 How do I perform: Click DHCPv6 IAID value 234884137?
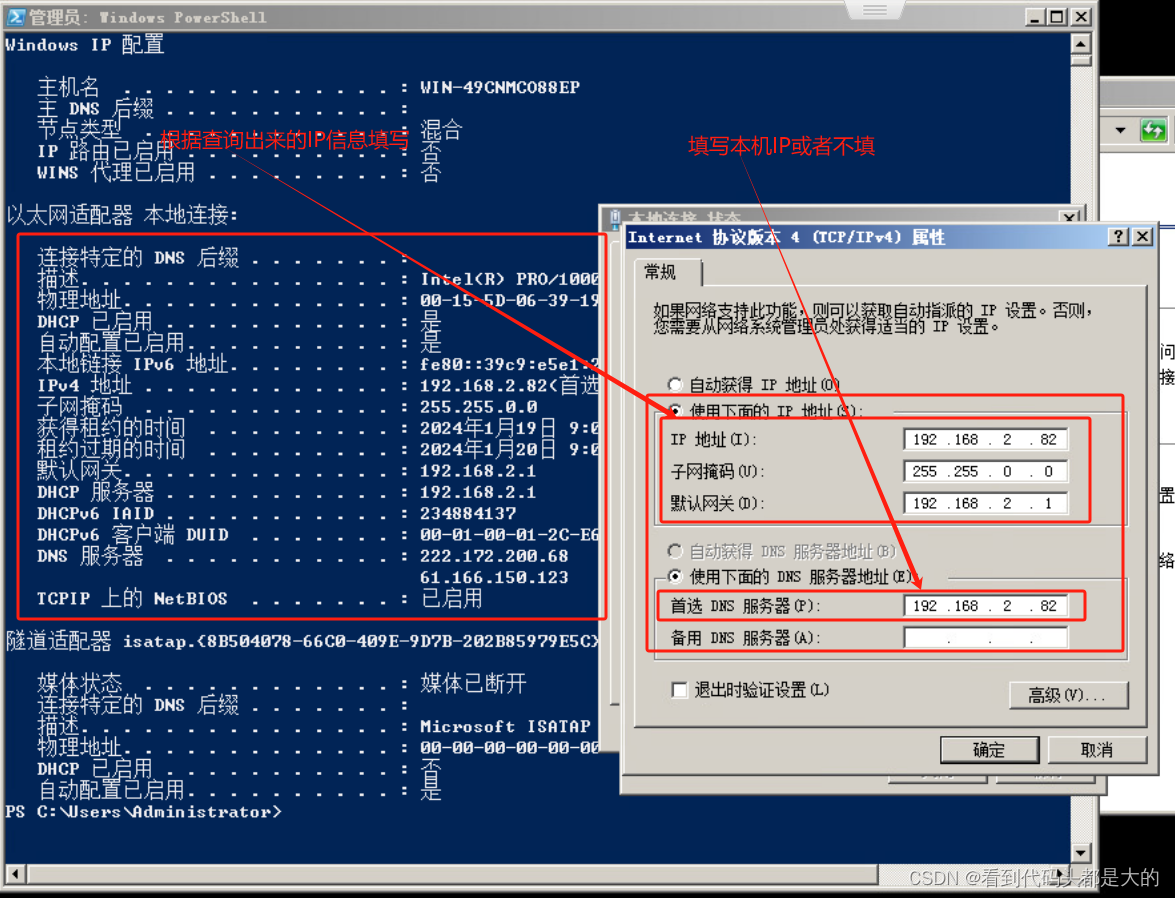[x=468, y=513]
